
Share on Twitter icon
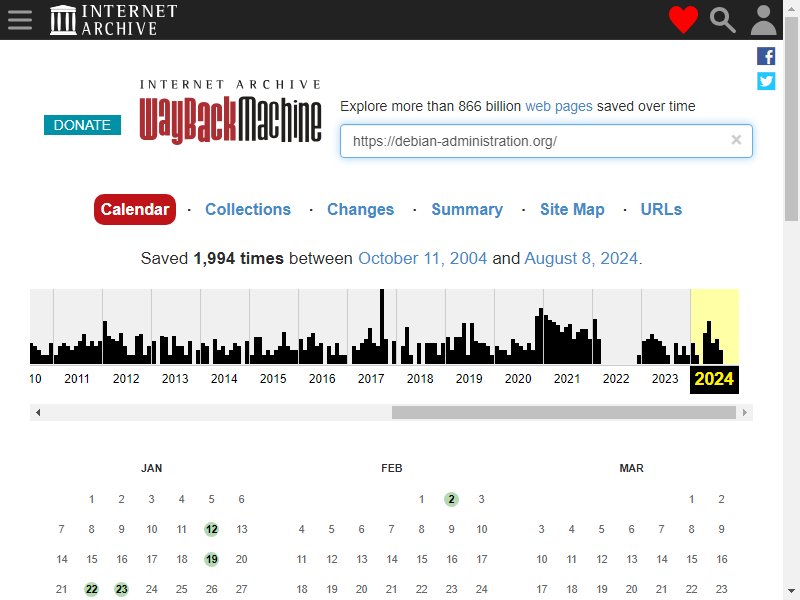766,81
